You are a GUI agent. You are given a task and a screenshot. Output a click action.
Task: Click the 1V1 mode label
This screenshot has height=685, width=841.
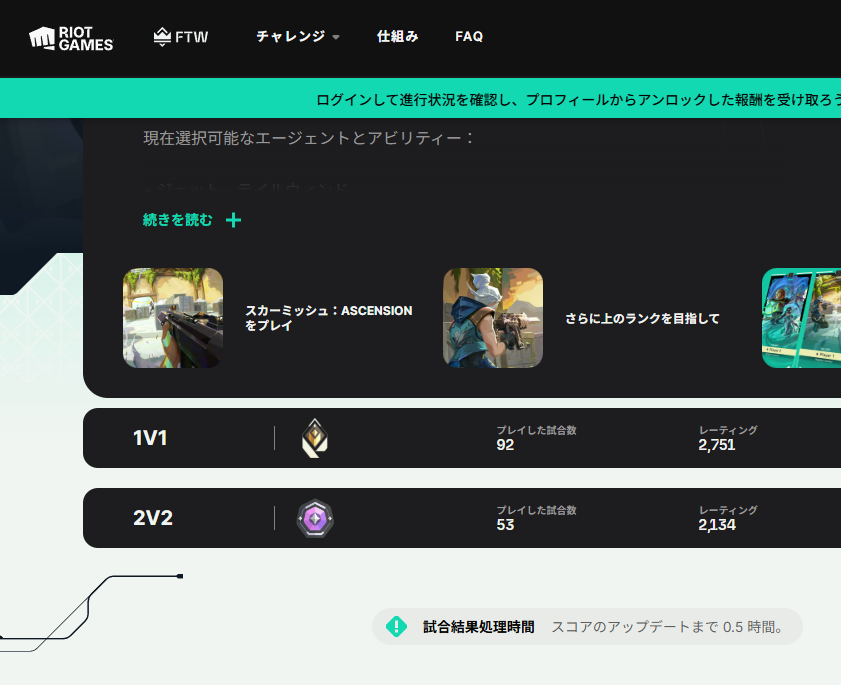pyautogui.click(x=150, y=438)
